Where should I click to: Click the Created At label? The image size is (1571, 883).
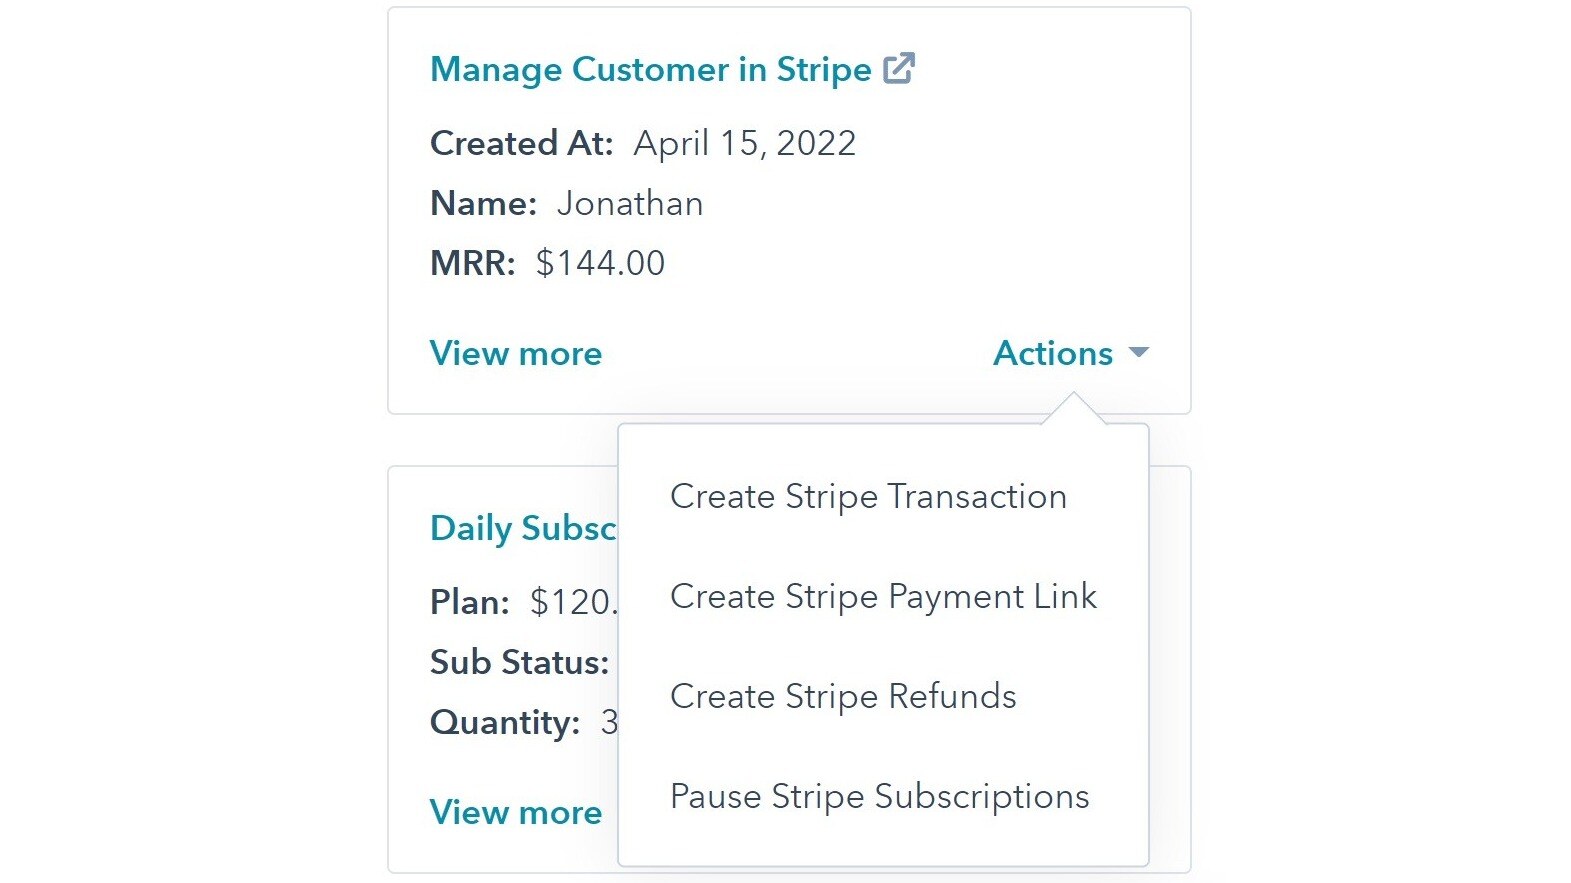(x=521, y=143)
